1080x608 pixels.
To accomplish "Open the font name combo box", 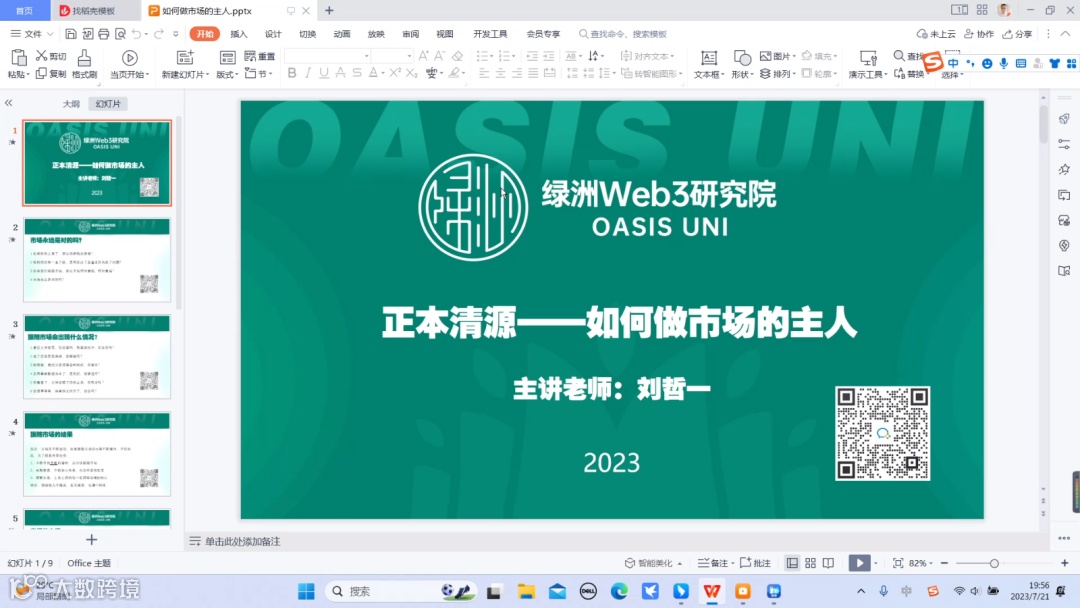I will coord(328,56).
